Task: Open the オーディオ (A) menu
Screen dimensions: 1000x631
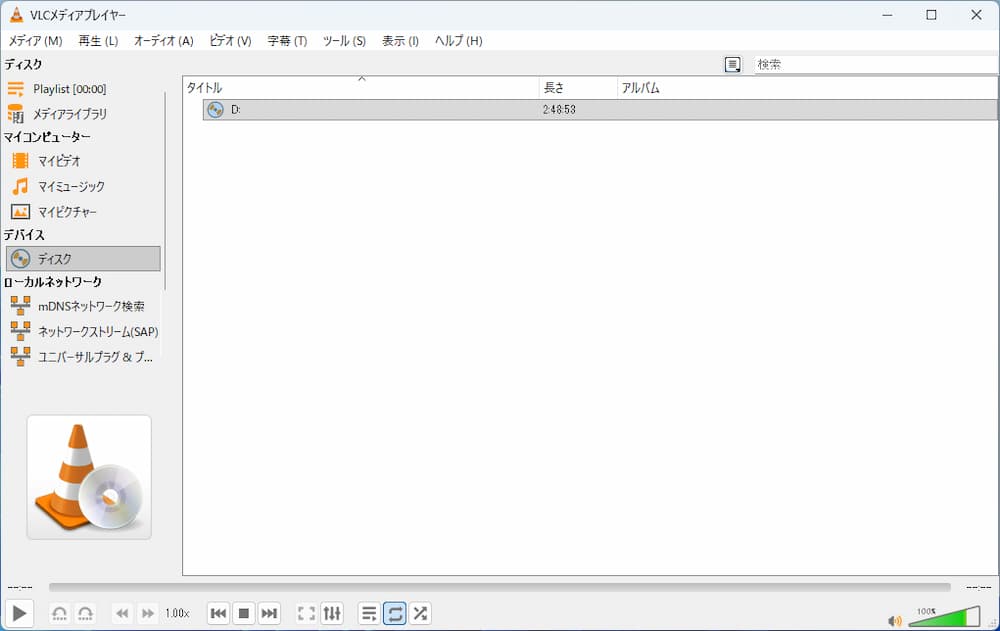Action: coord(163,41)
